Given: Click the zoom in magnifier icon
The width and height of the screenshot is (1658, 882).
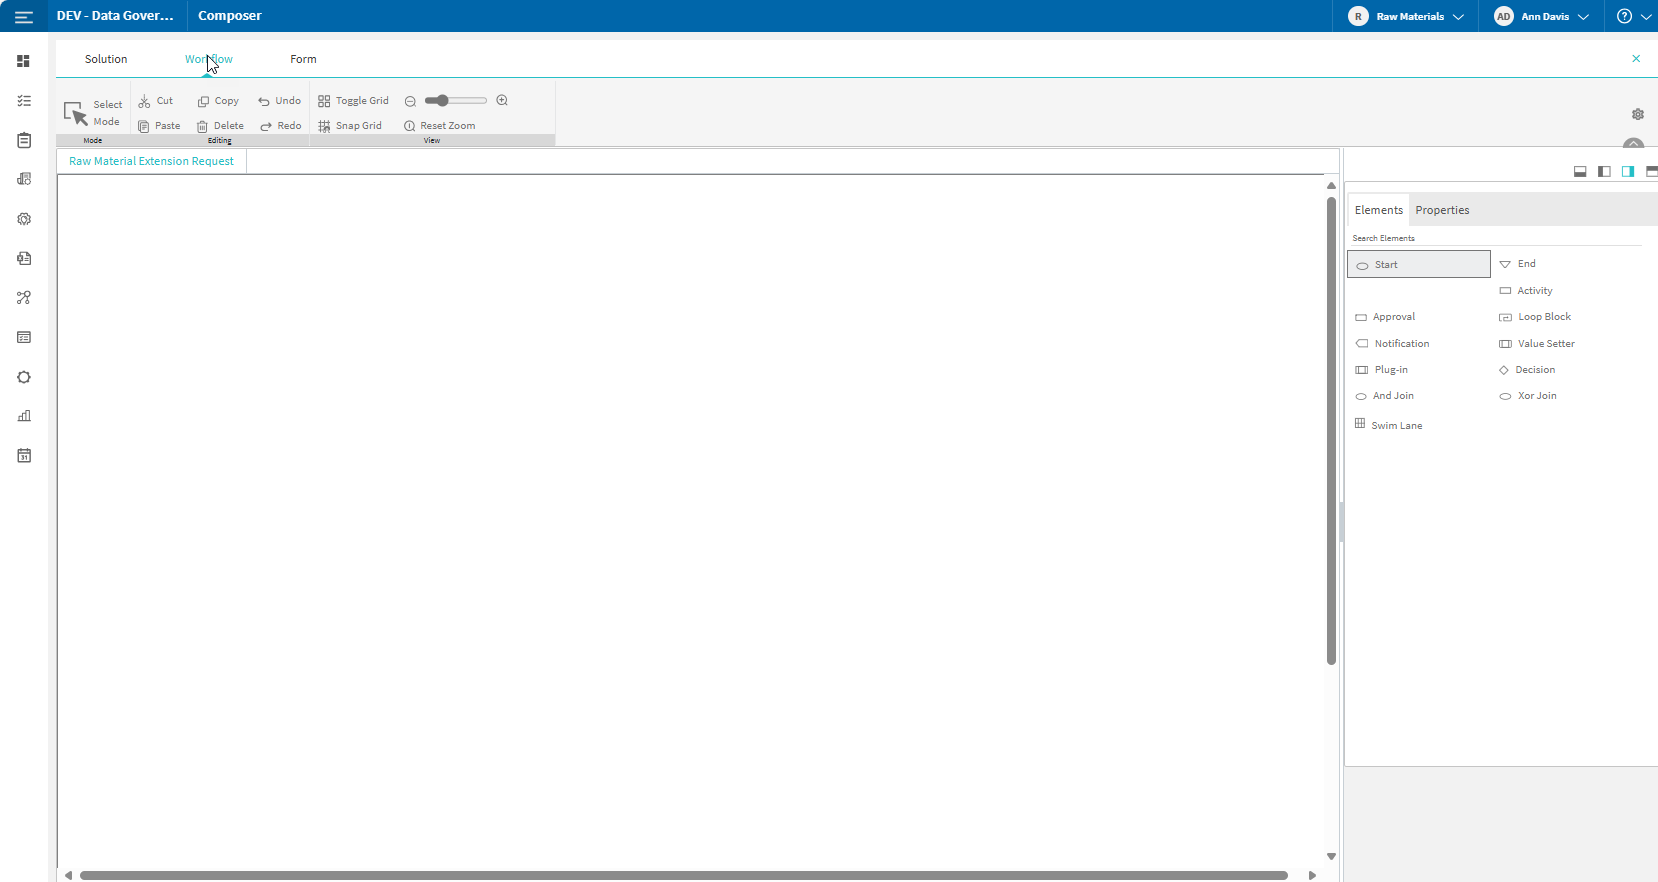Looking at the screenshot, I should click(x=502, y=100).
